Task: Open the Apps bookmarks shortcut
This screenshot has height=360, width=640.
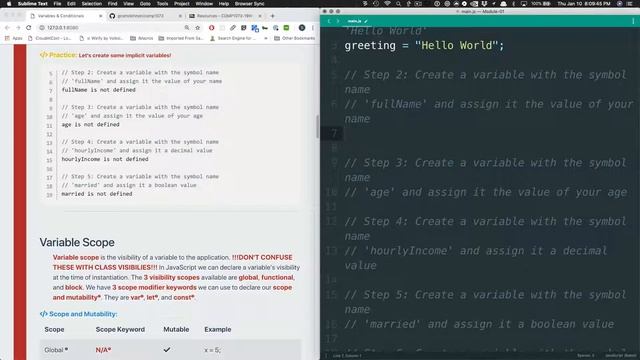Action: [13, 38]
